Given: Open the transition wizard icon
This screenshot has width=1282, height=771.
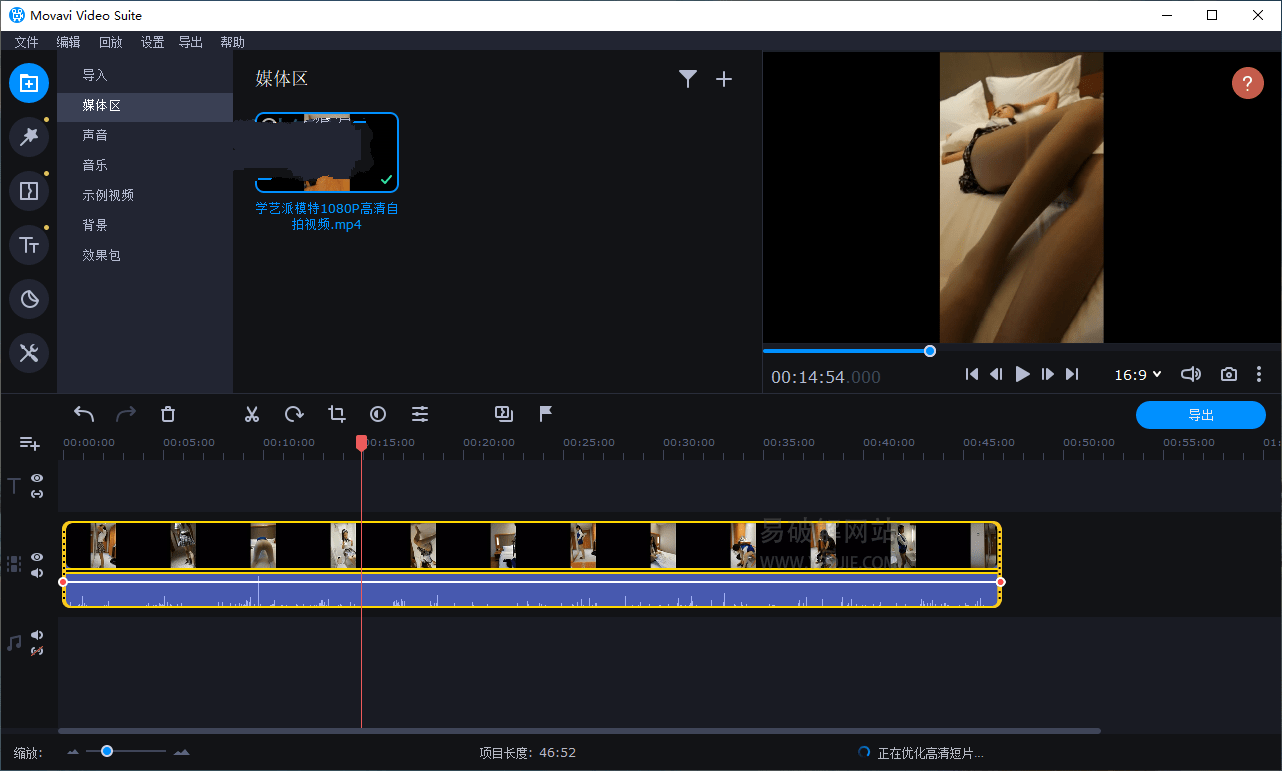Looking at the screenshot, I should click(504, 414).
